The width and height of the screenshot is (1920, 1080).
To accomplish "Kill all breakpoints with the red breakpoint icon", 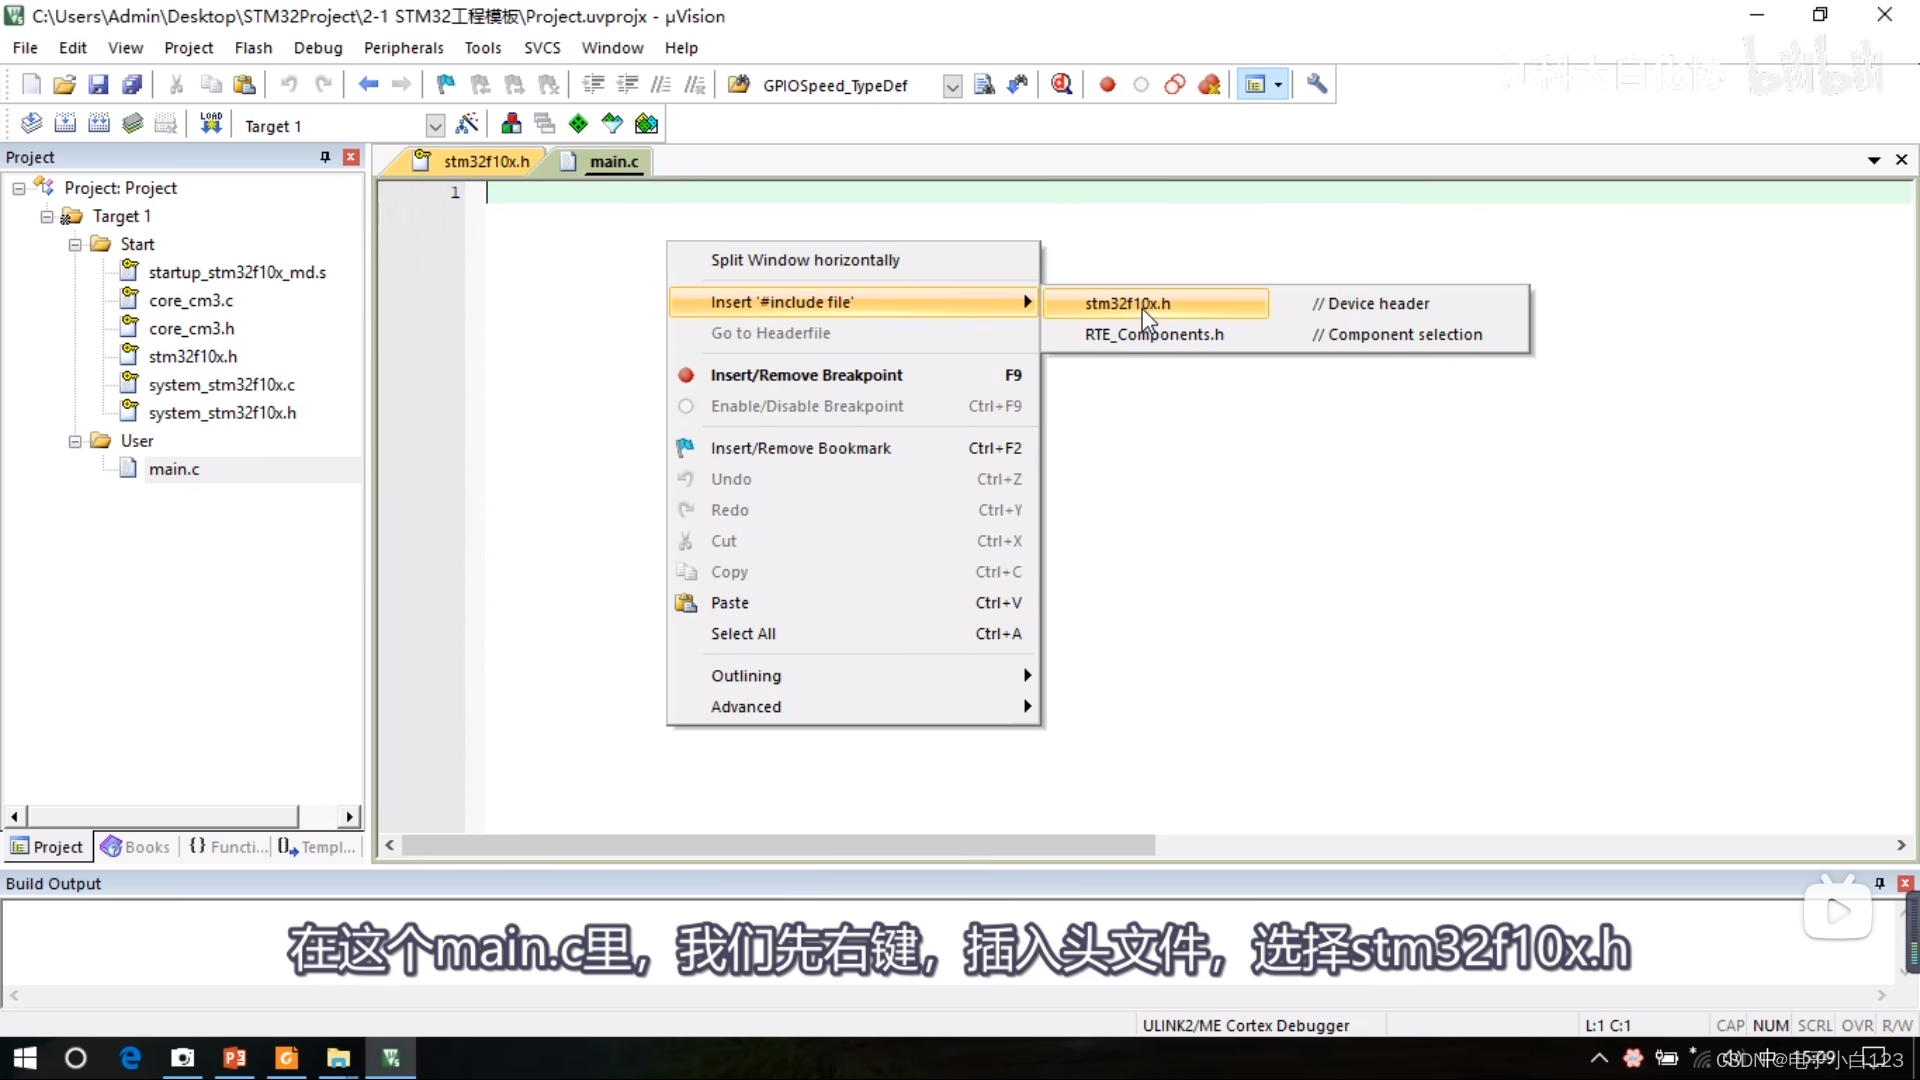I will (1210, 85).
